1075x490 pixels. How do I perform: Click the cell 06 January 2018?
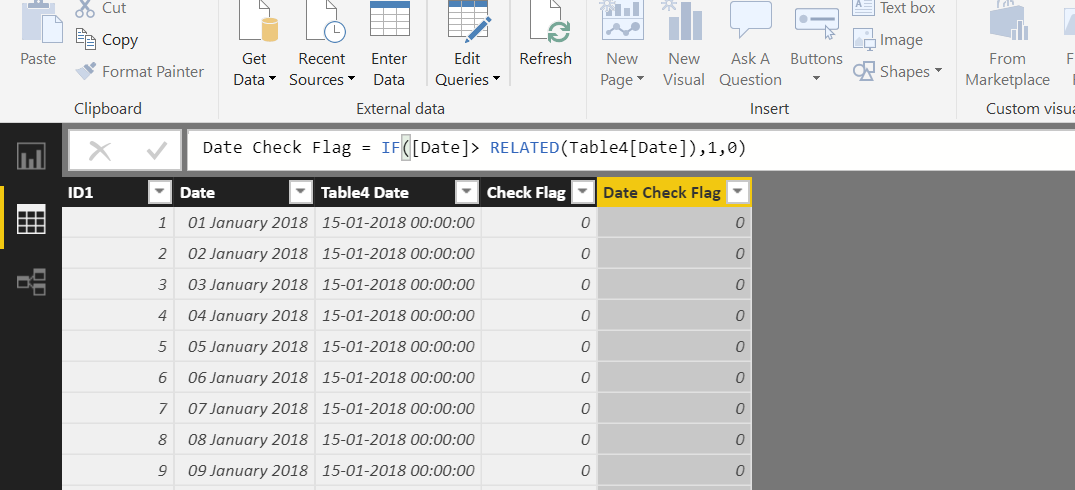click(245, 377)
